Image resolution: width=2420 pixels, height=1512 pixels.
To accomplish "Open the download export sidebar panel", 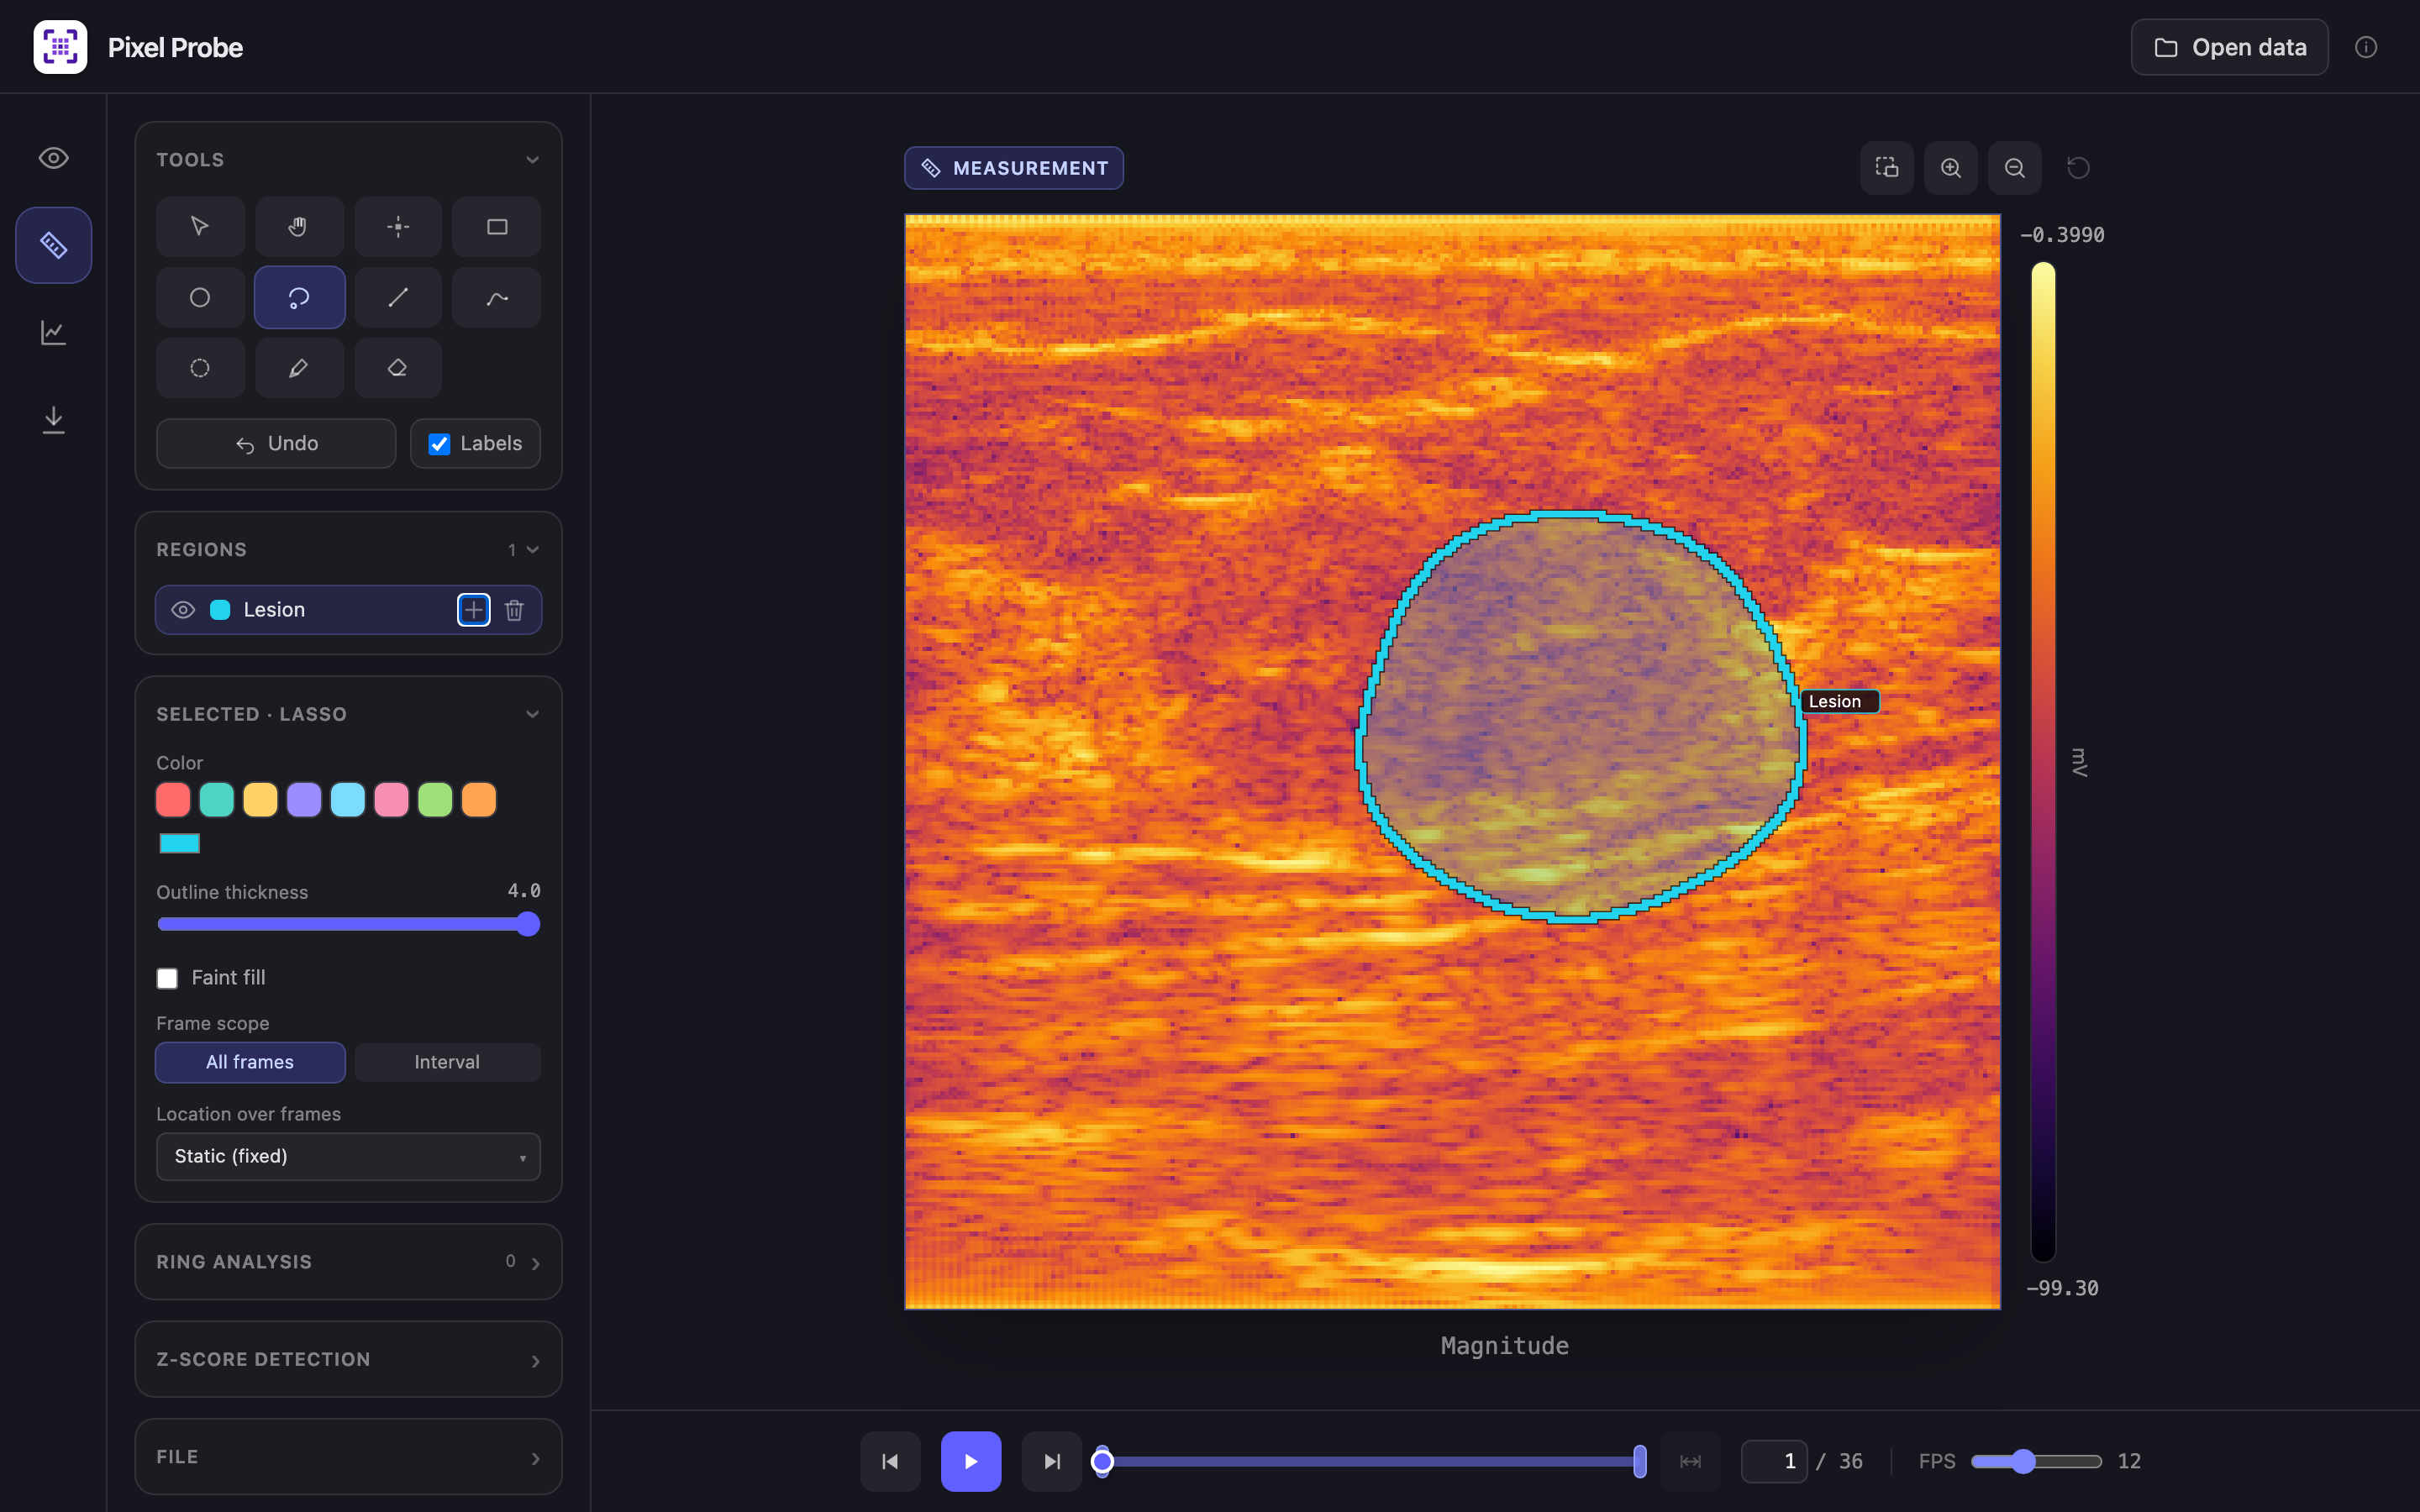I will coord(54,419).
